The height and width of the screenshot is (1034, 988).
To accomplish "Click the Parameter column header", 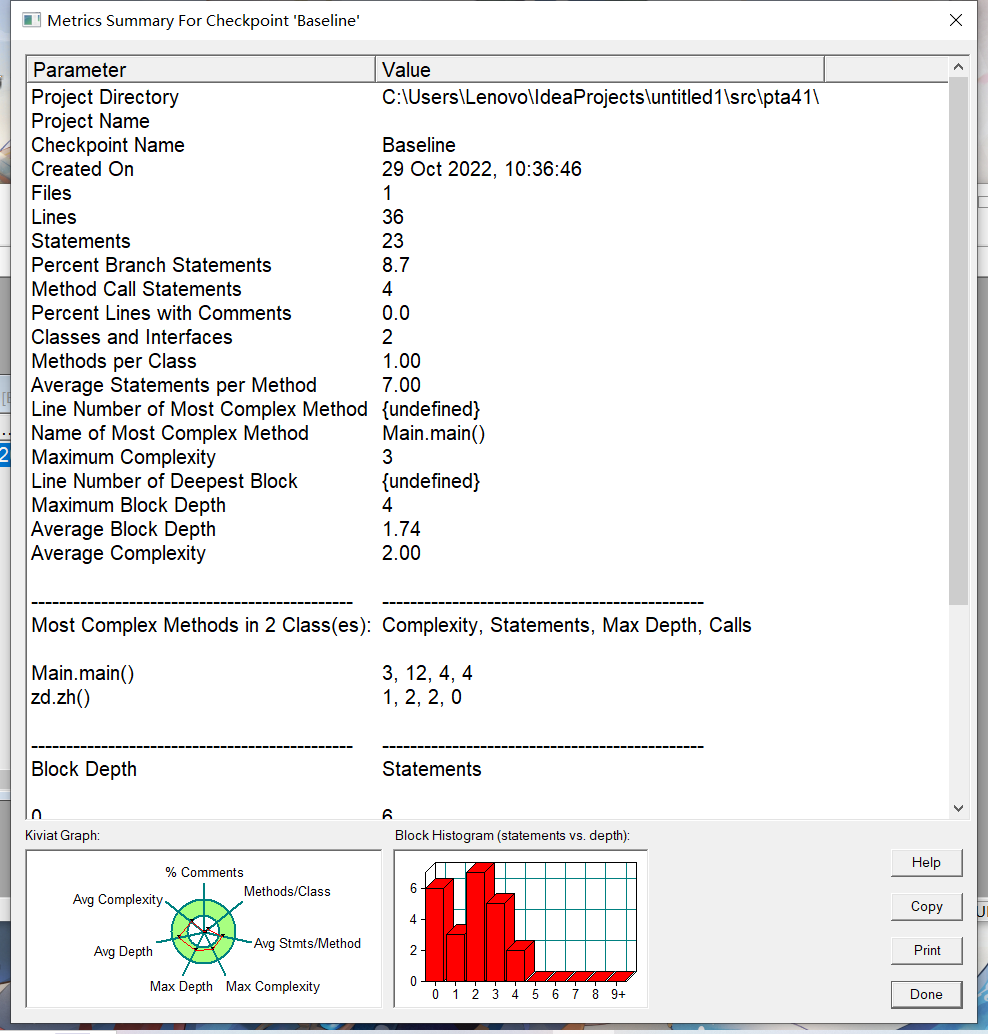I will point(200,69).
